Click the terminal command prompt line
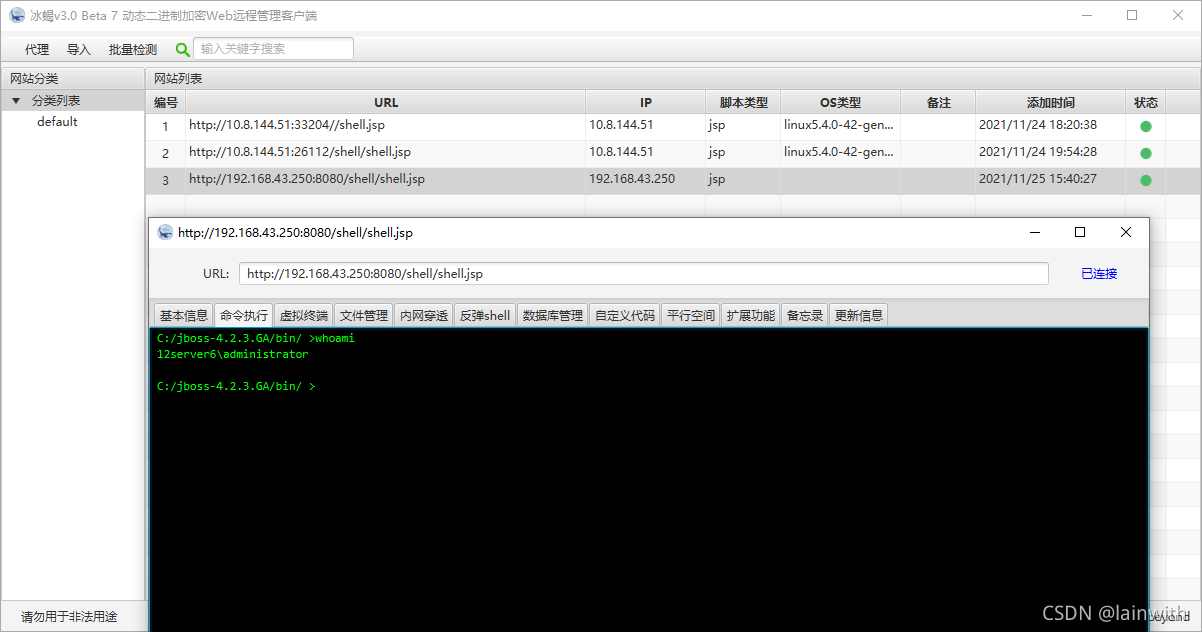 tap(236, 386)
